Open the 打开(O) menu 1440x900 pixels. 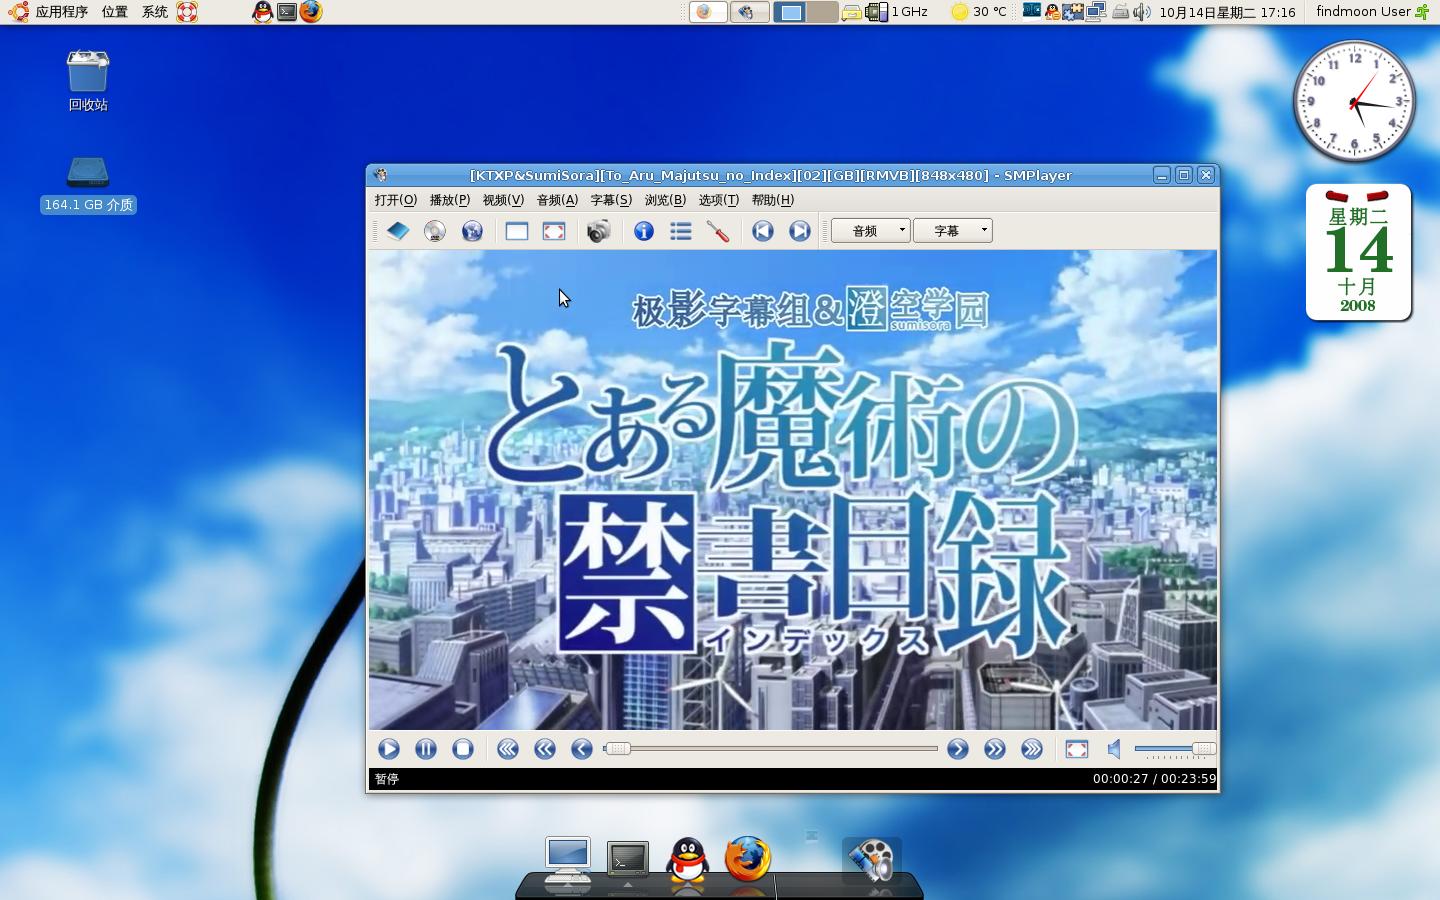coord(396,200)
